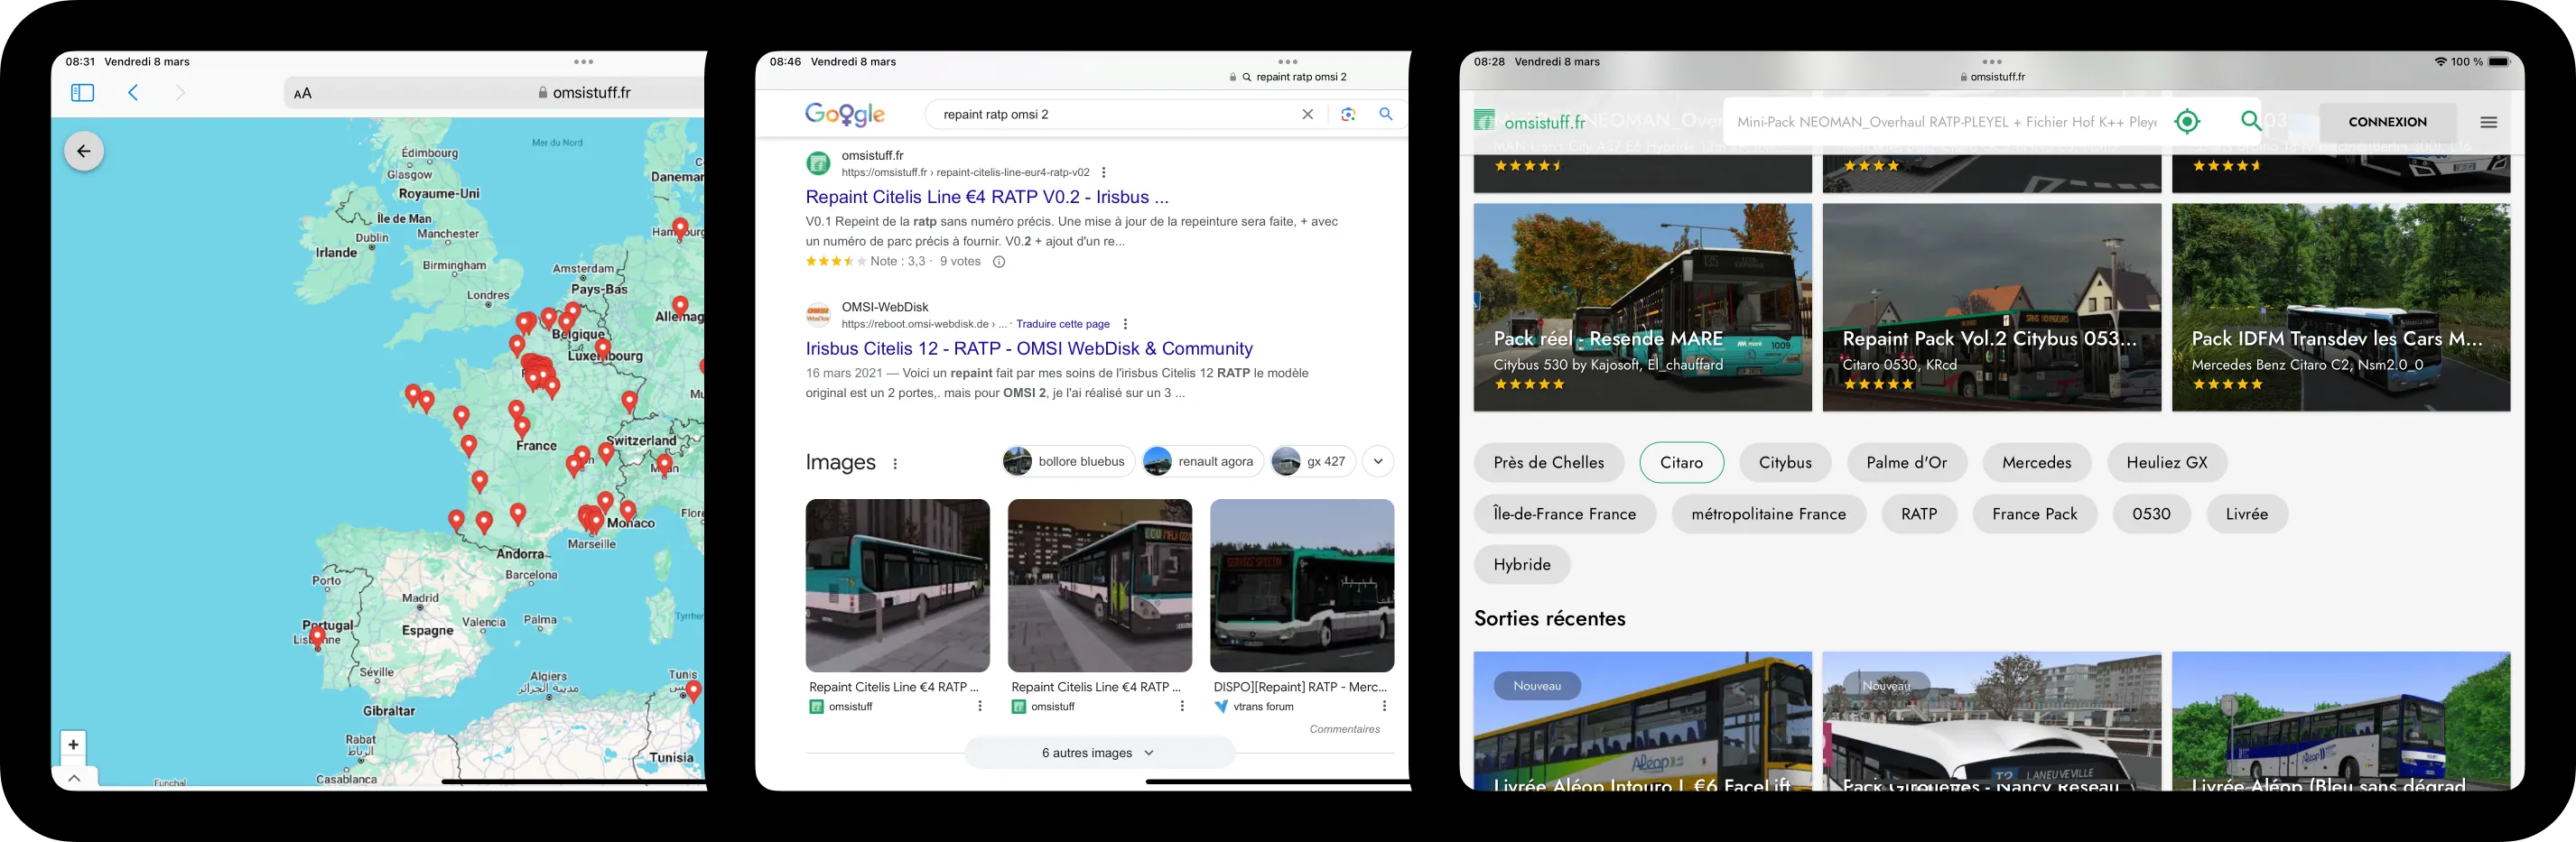Clear the Google search box with X
This screenshot has width=2576, height=842.
point(1307,114)
